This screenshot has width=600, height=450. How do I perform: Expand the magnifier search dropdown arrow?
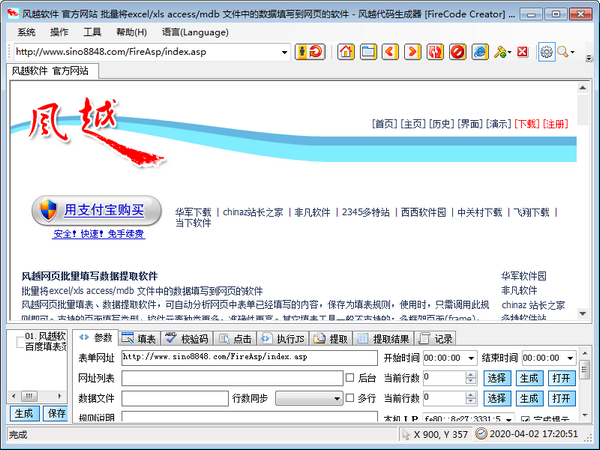pos(572,52)
